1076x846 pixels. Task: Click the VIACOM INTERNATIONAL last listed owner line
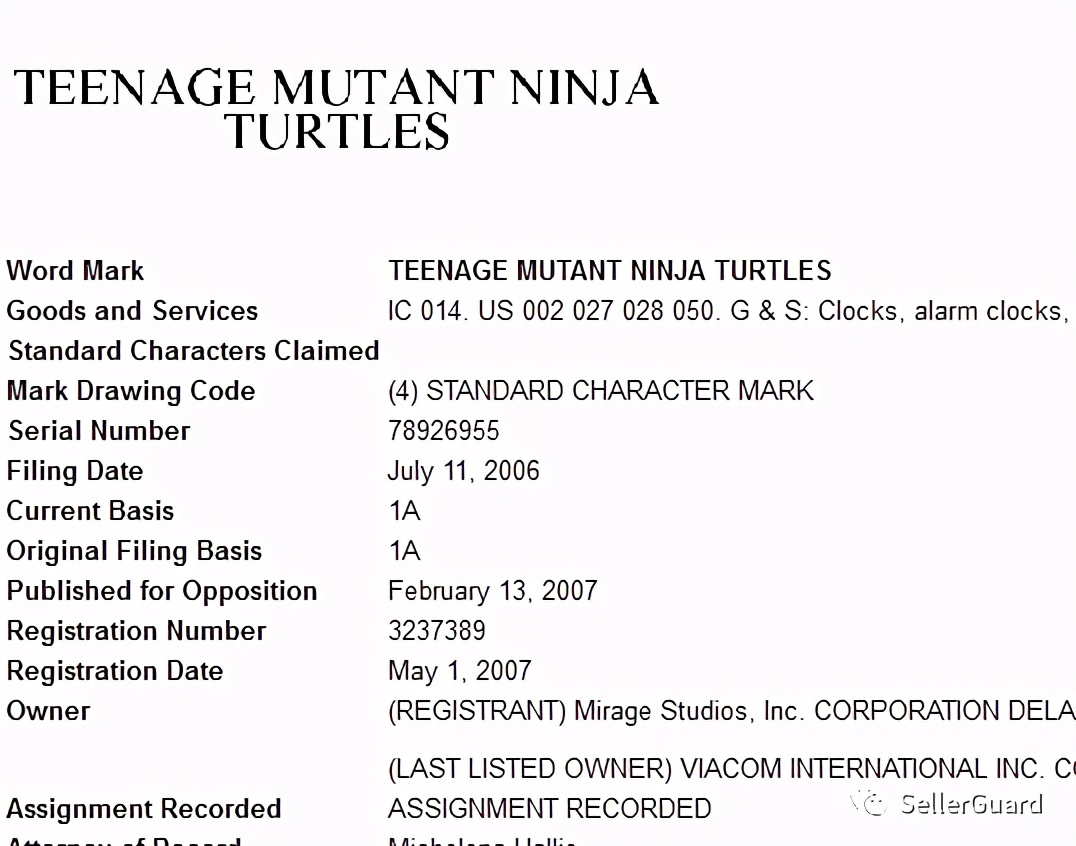(x=732, y=768)
